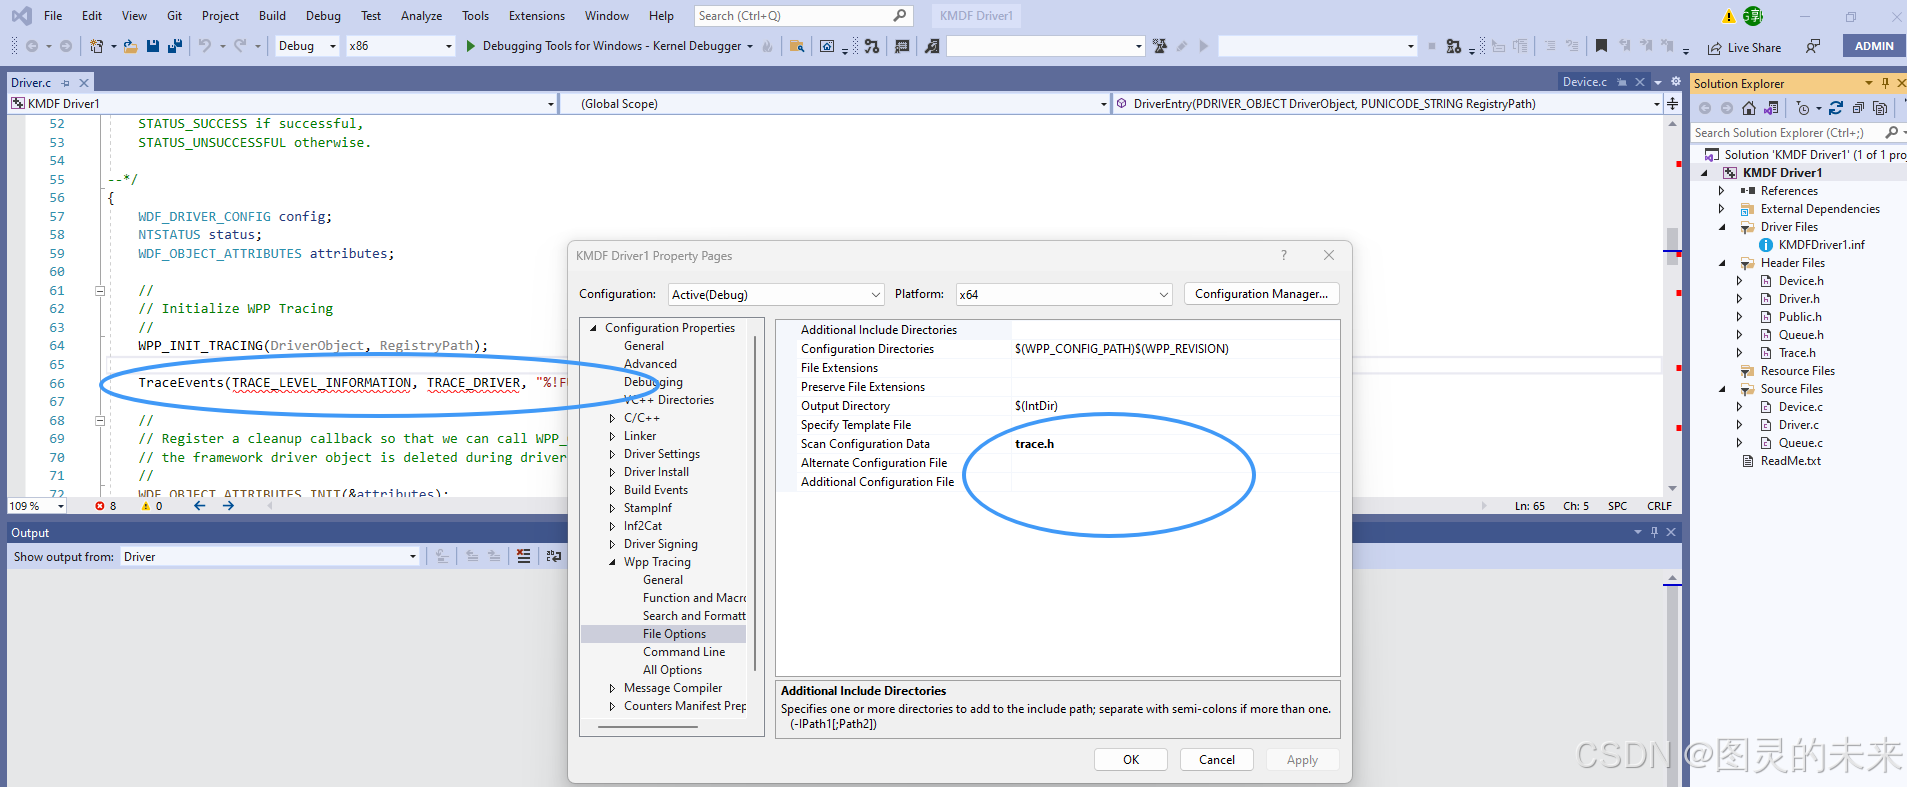The width and height of the screenshot is (1907, 787).
Task: Open the Show output from Driver dropdown
Action: [270, 557]
